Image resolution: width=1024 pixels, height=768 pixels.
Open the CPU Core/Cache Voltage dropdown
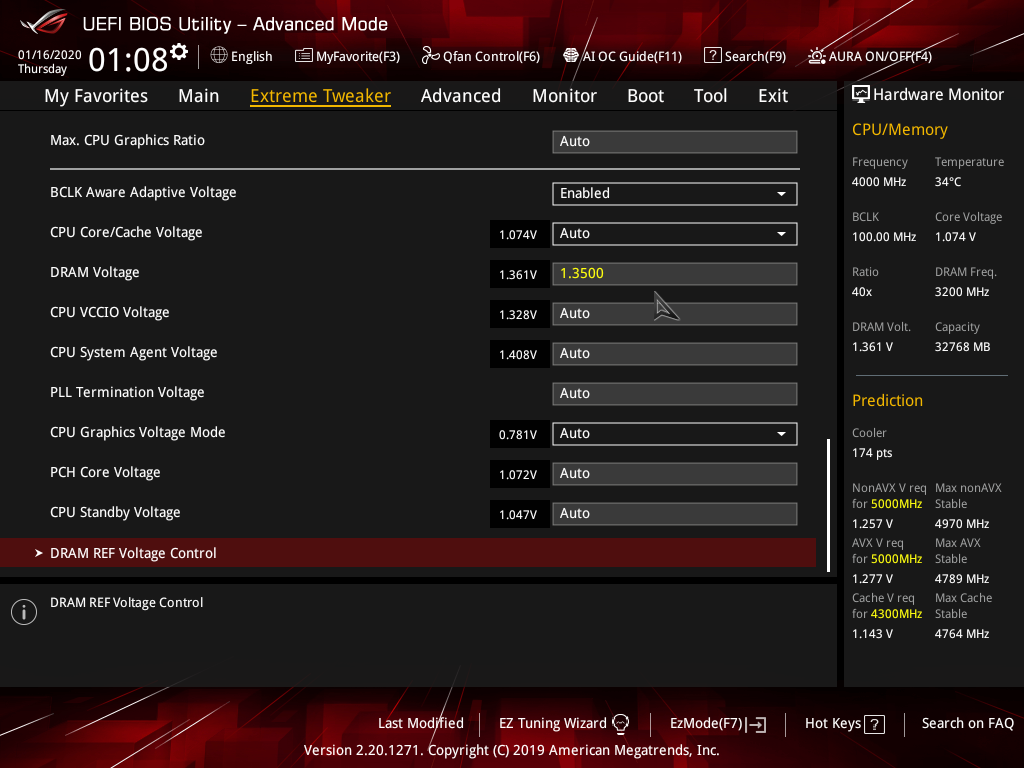[675, 234]
